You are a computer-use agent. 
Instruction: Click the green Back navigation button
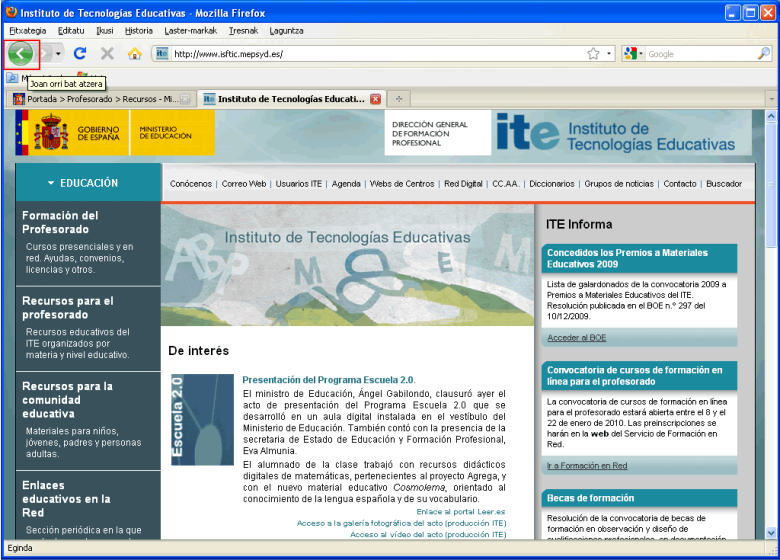click(20, 53)
